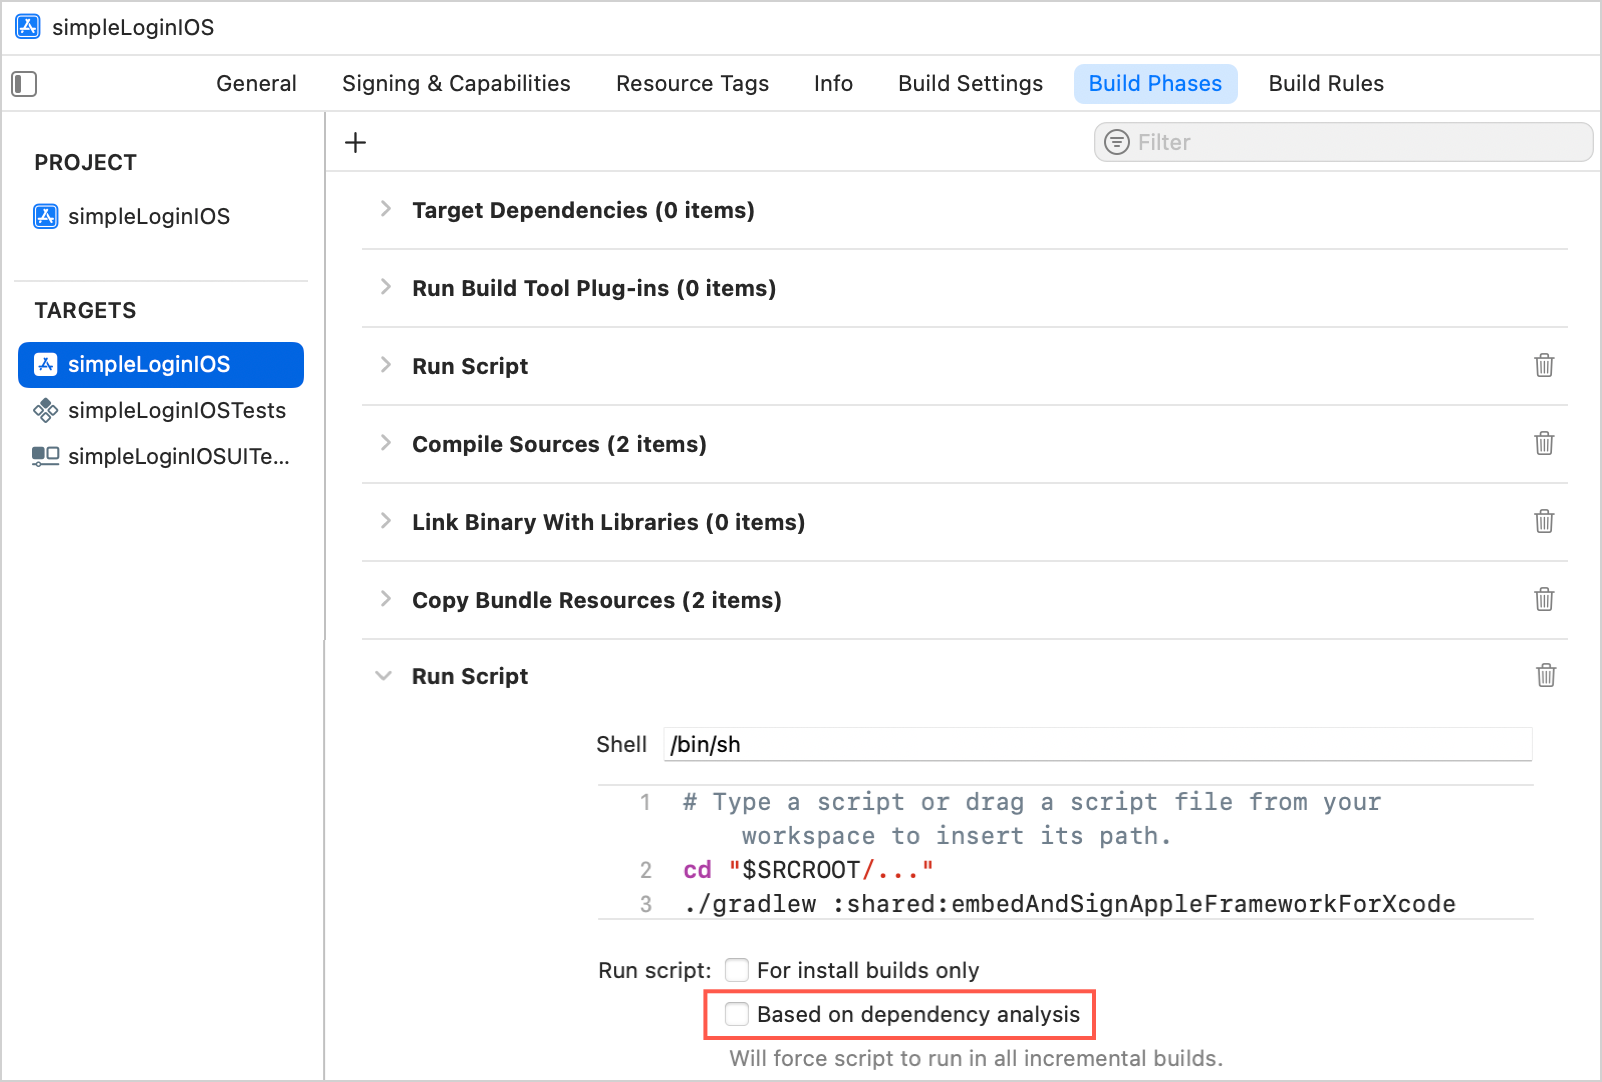Check Based on dependency analysis
1602x1082 pixels.
click(x=736, y=1014)
